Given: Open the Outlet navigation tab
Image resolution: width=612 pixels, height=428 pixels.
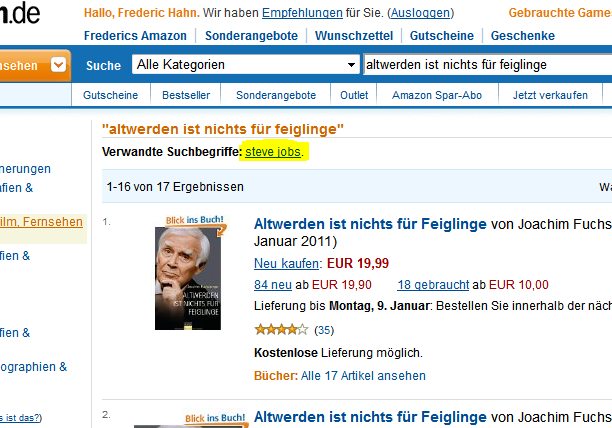Looking at the screenshot, I should coord(354,95).
